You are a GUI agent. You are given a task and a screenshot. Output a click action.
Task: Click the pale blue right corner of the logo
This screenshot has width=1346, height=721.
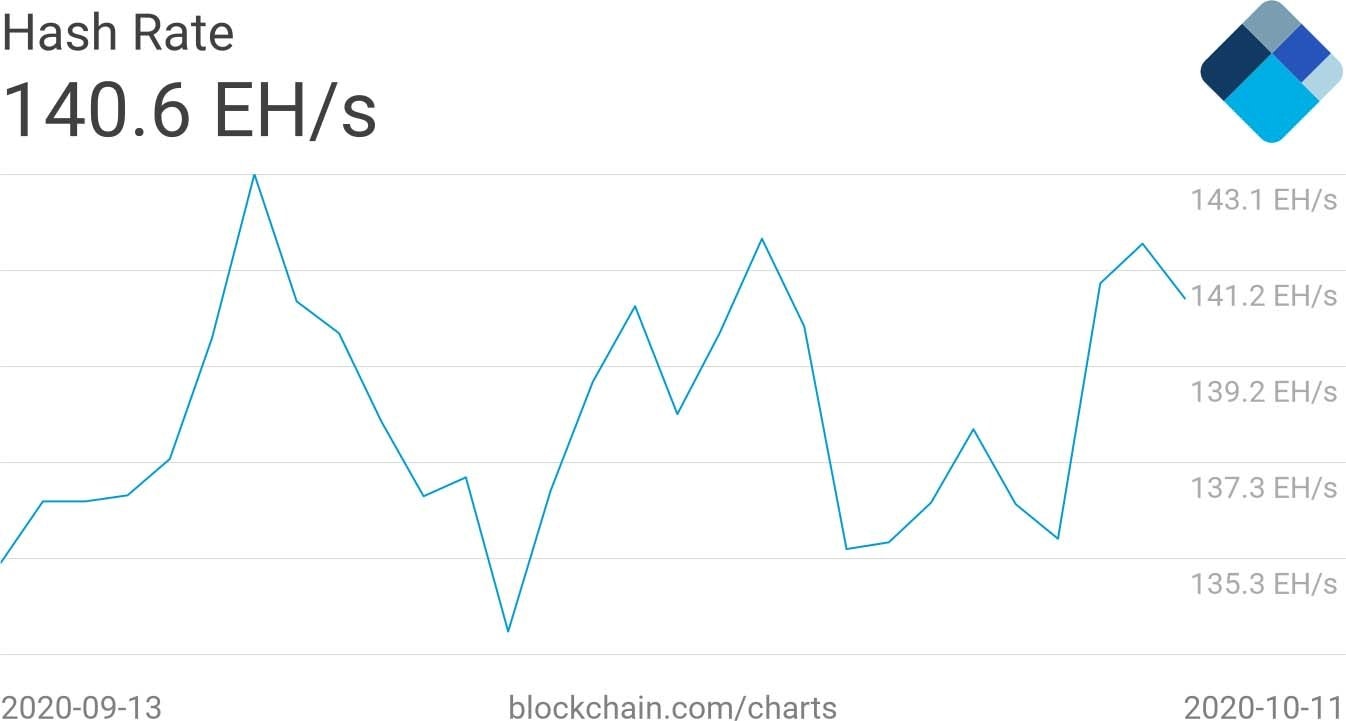(x=1325, y=78)
